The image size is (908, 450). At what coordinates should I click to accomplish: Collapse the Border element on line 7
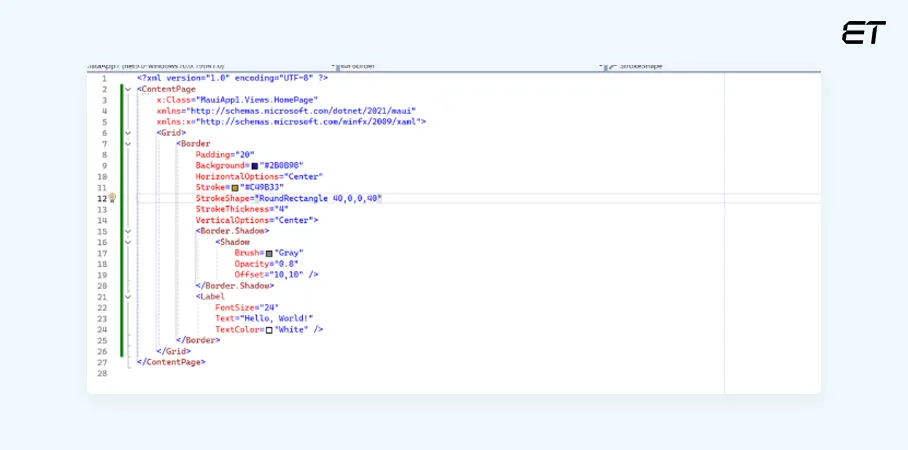pyautogui.click(x=128, y=144)
